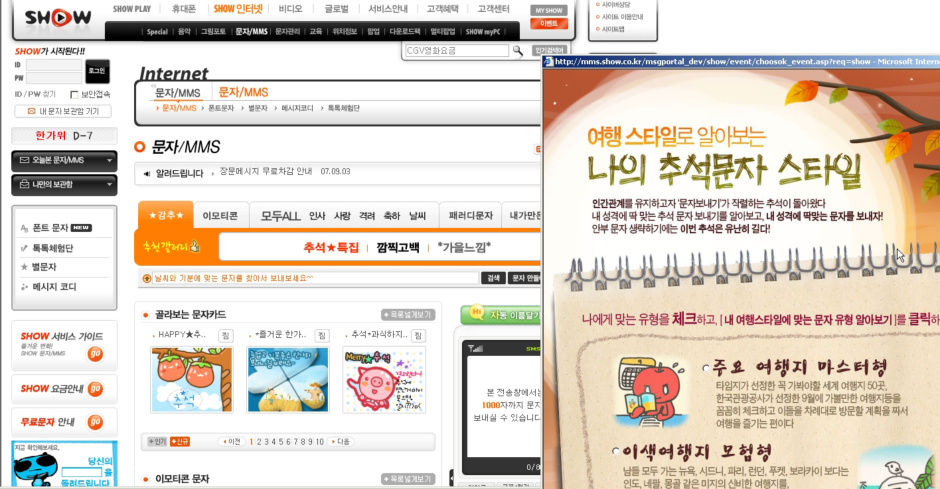Viewport: 940px width, 489px height.
Task: Click the circle icon left of the message search box
Action: pos(147,278)
